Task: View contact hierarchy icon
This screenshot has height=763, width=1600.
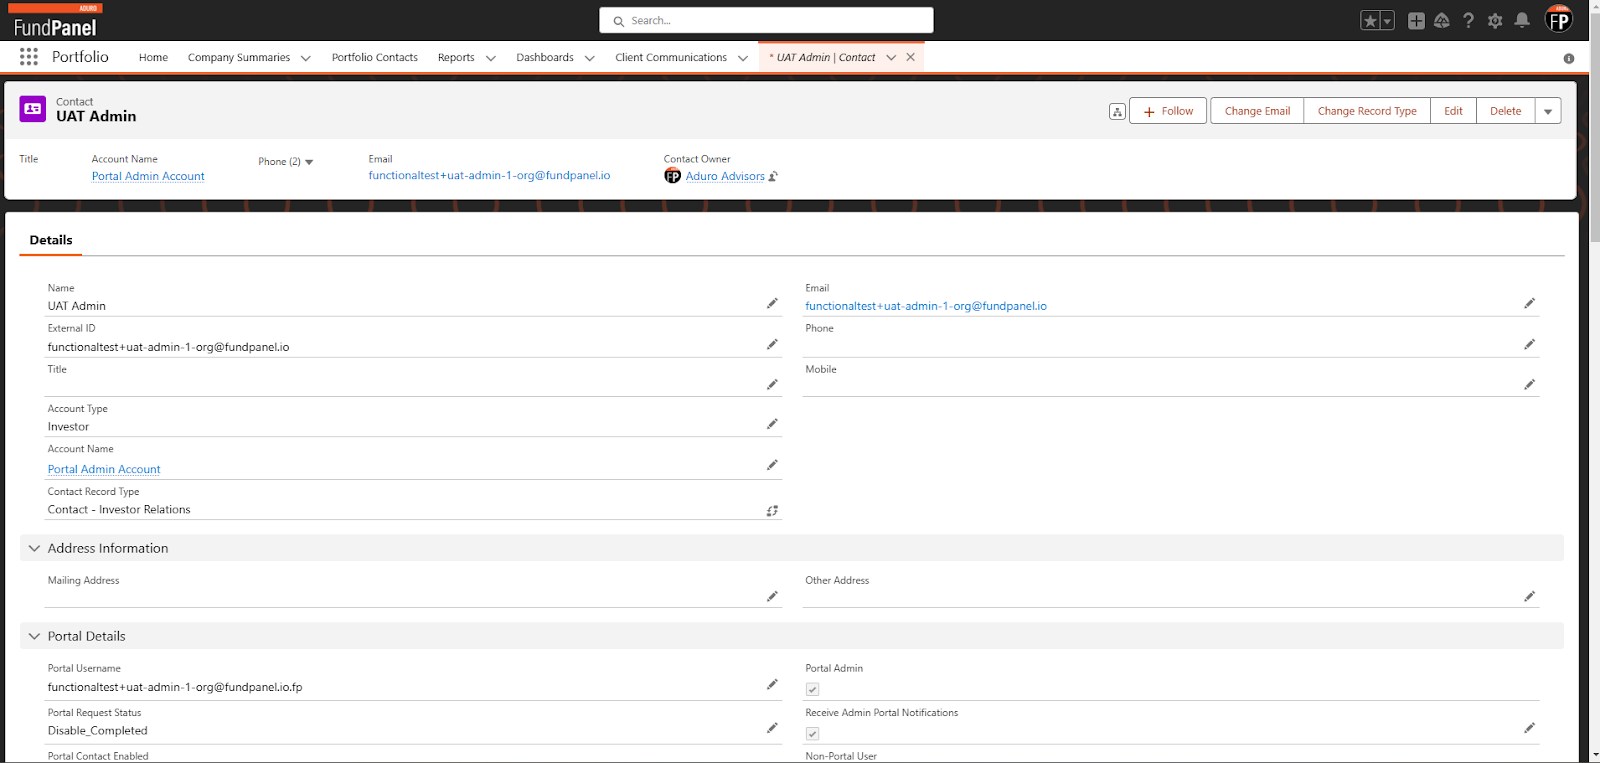Action: [1117, 111]
